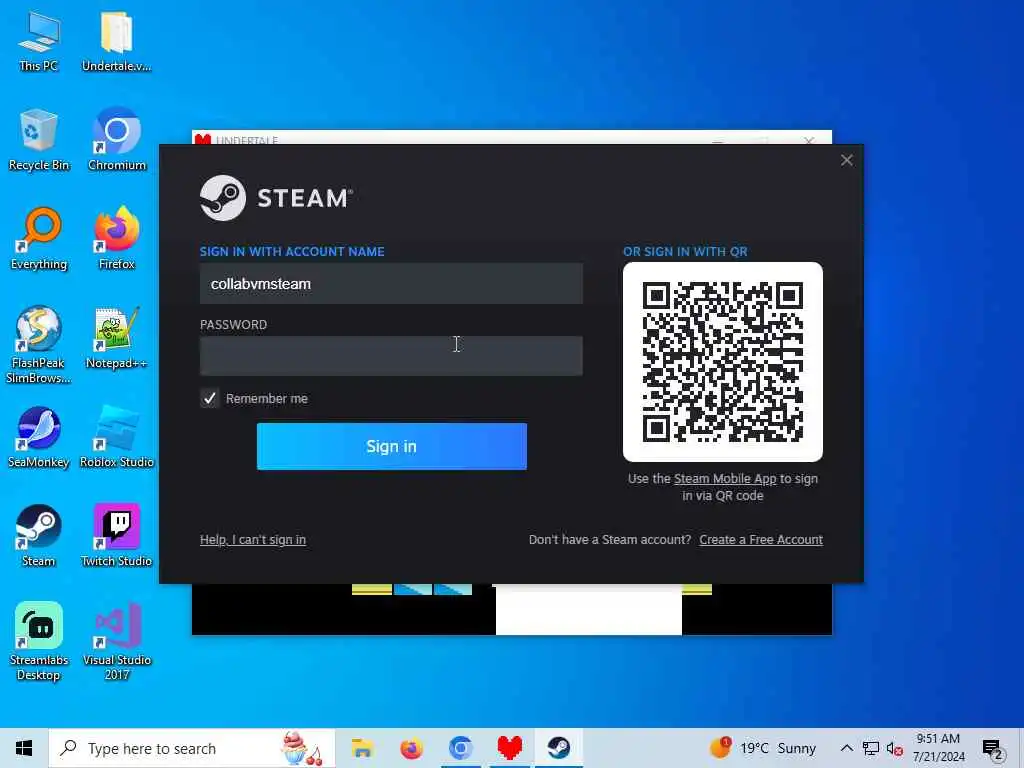Click the account name field with collabvmsteam
Image resolution: width=1024 pixels, height=768 pixels.
pyautogui.click(x=391, y=284)
